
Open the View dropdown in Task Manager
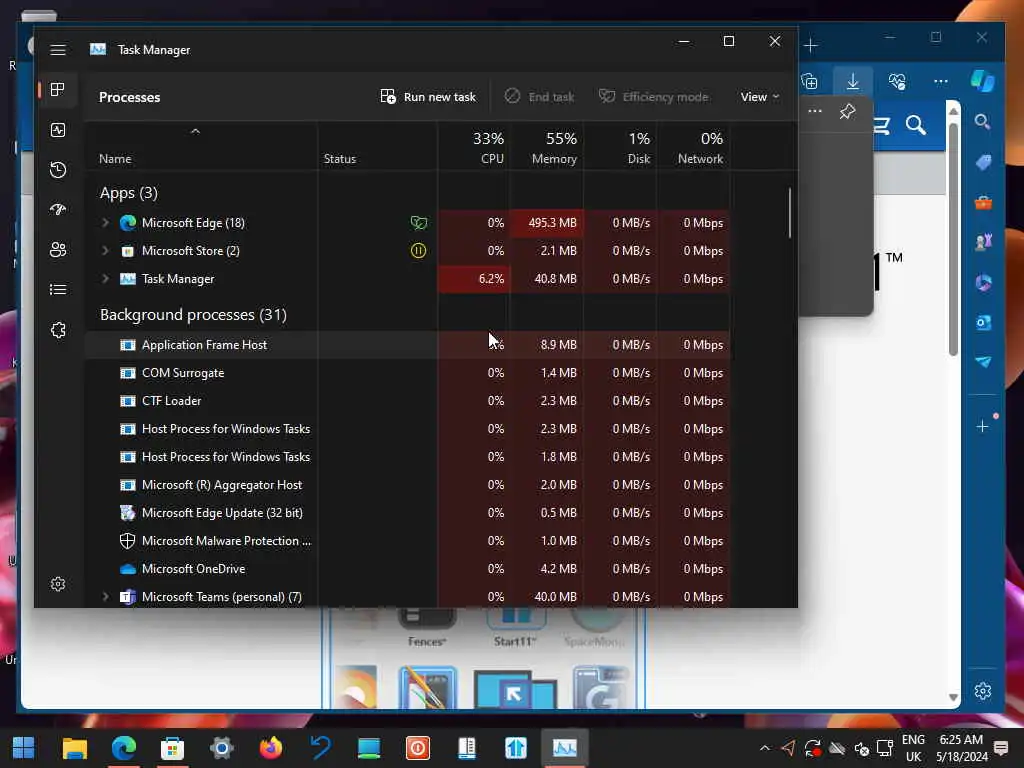(x=760, y=97)
